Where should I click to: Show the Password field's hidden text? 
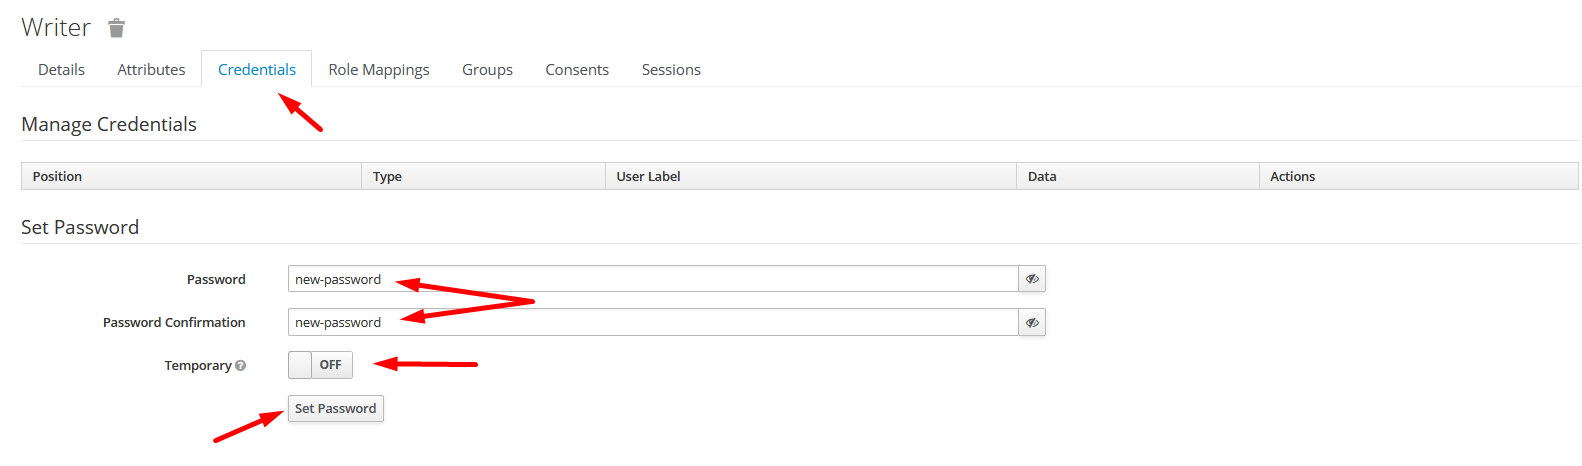pos(1032,279)
